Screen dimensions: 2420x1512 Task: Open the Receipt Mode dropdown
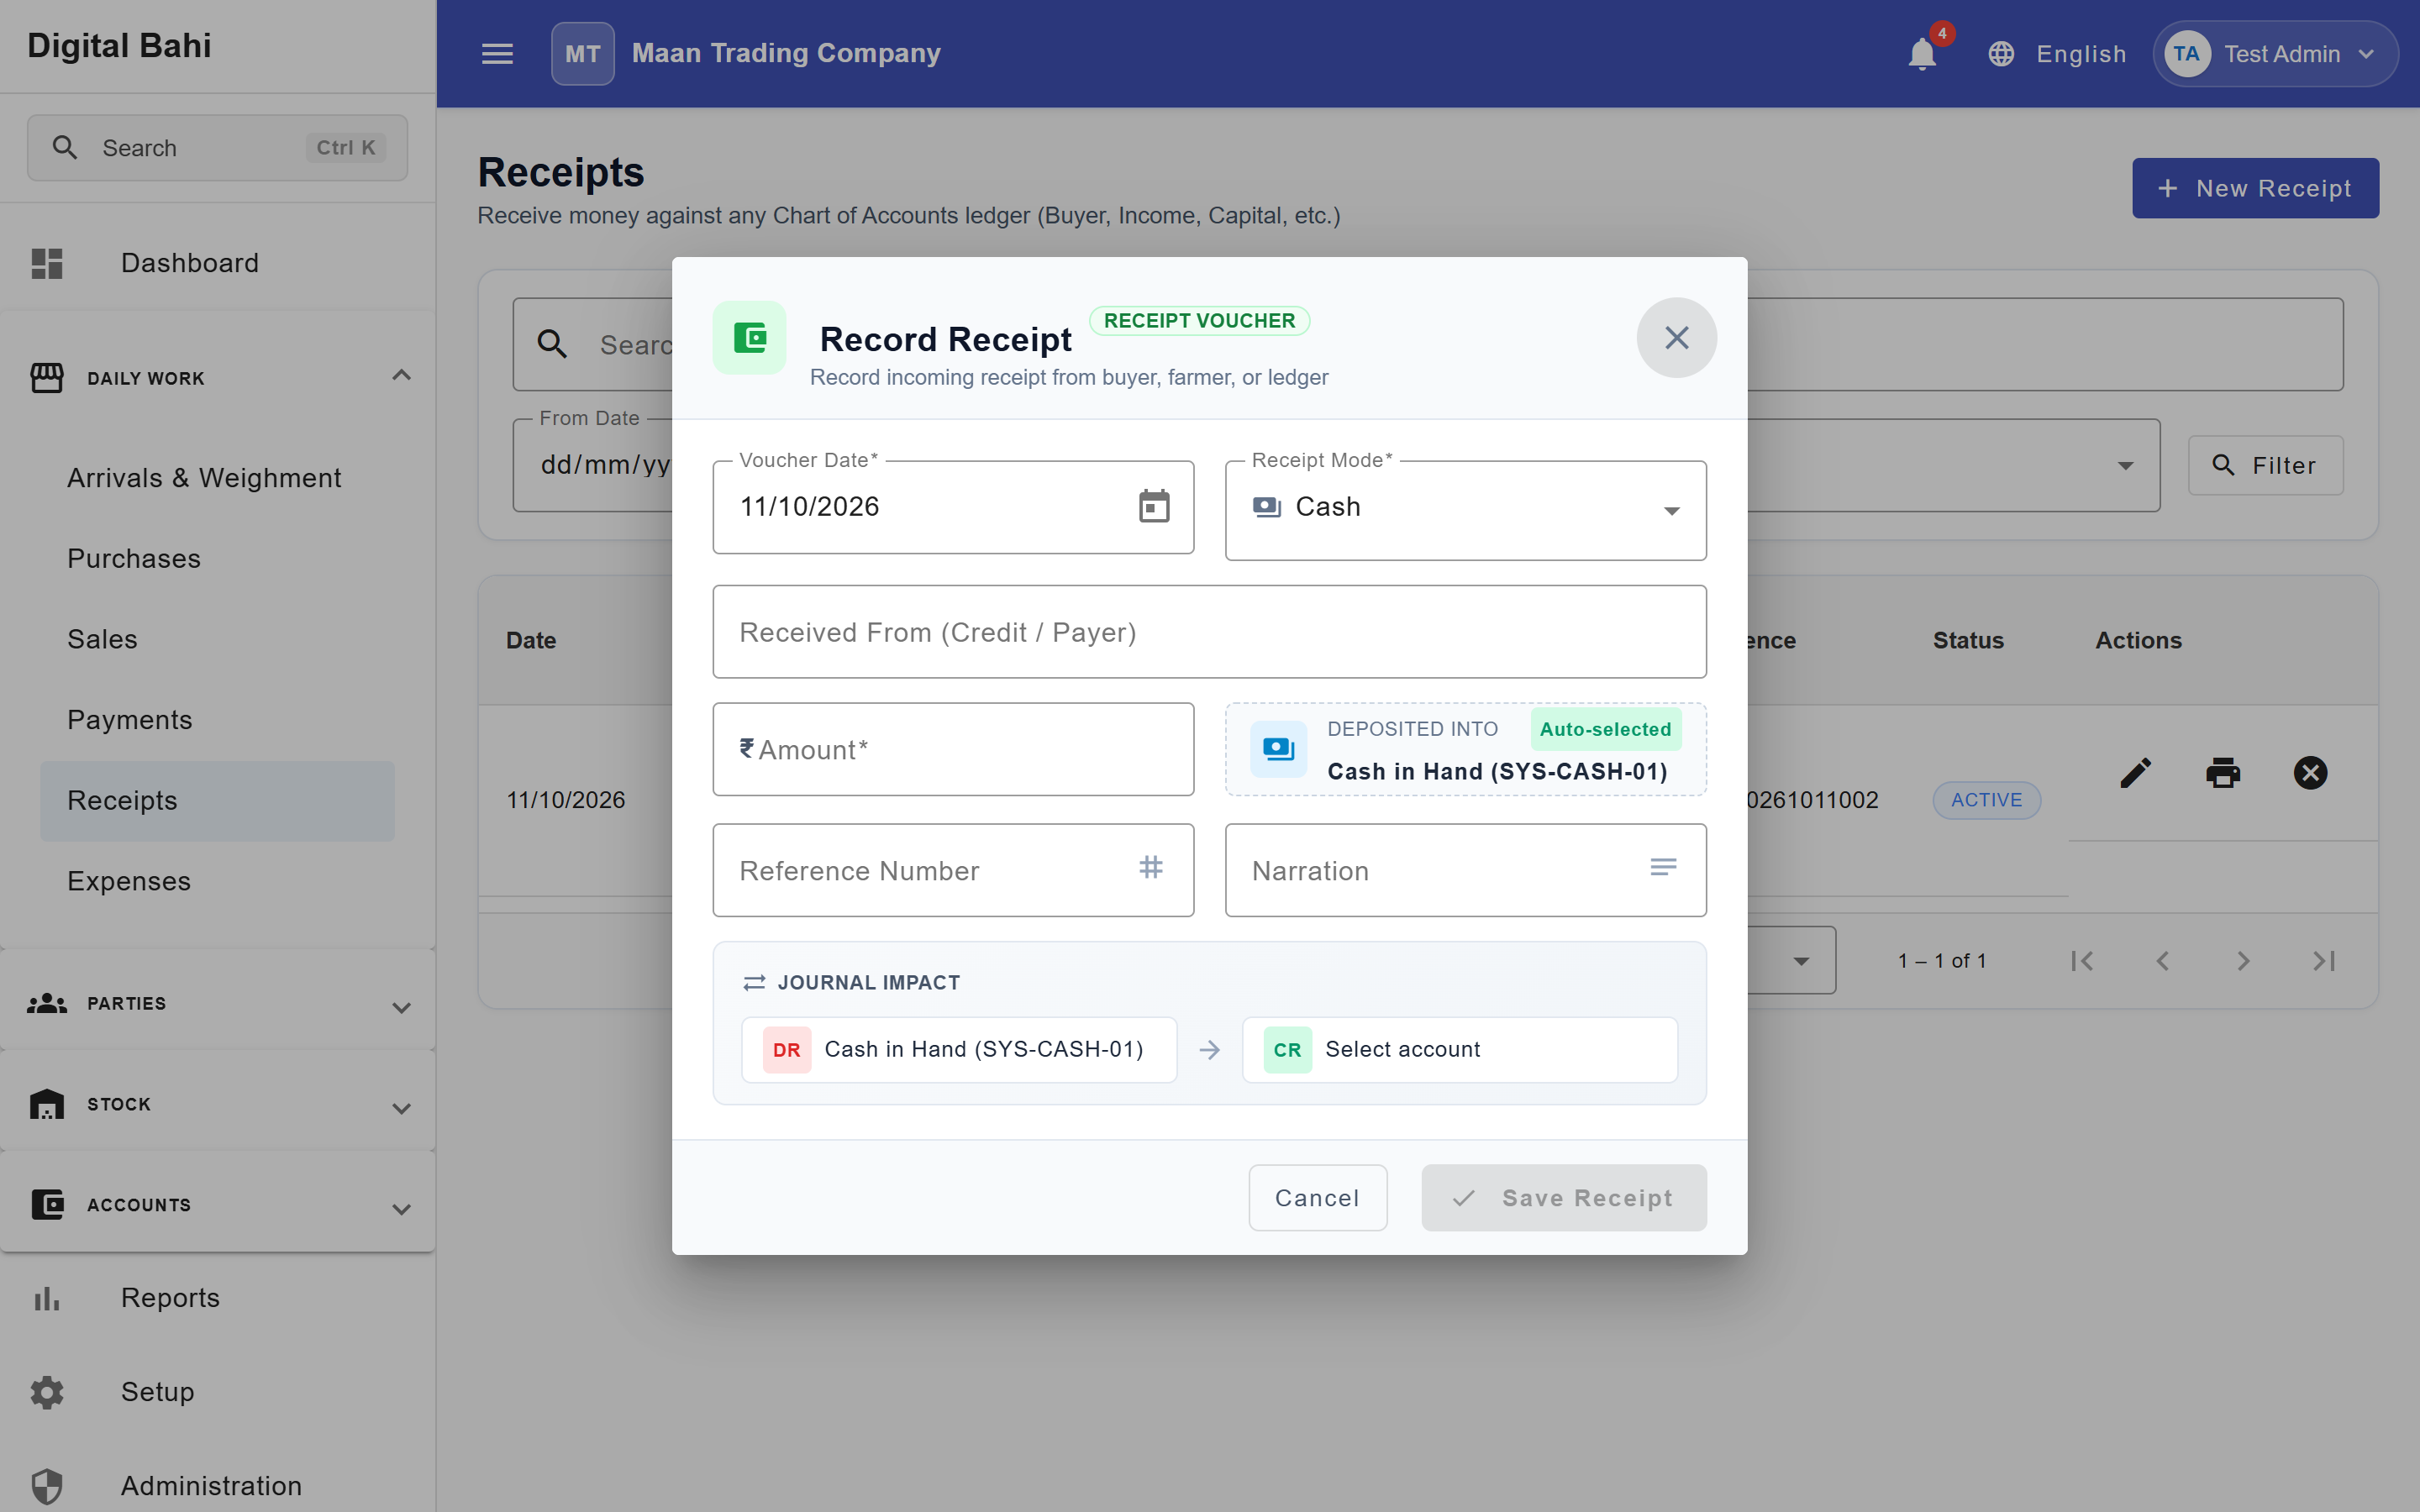coord(1465,509)
